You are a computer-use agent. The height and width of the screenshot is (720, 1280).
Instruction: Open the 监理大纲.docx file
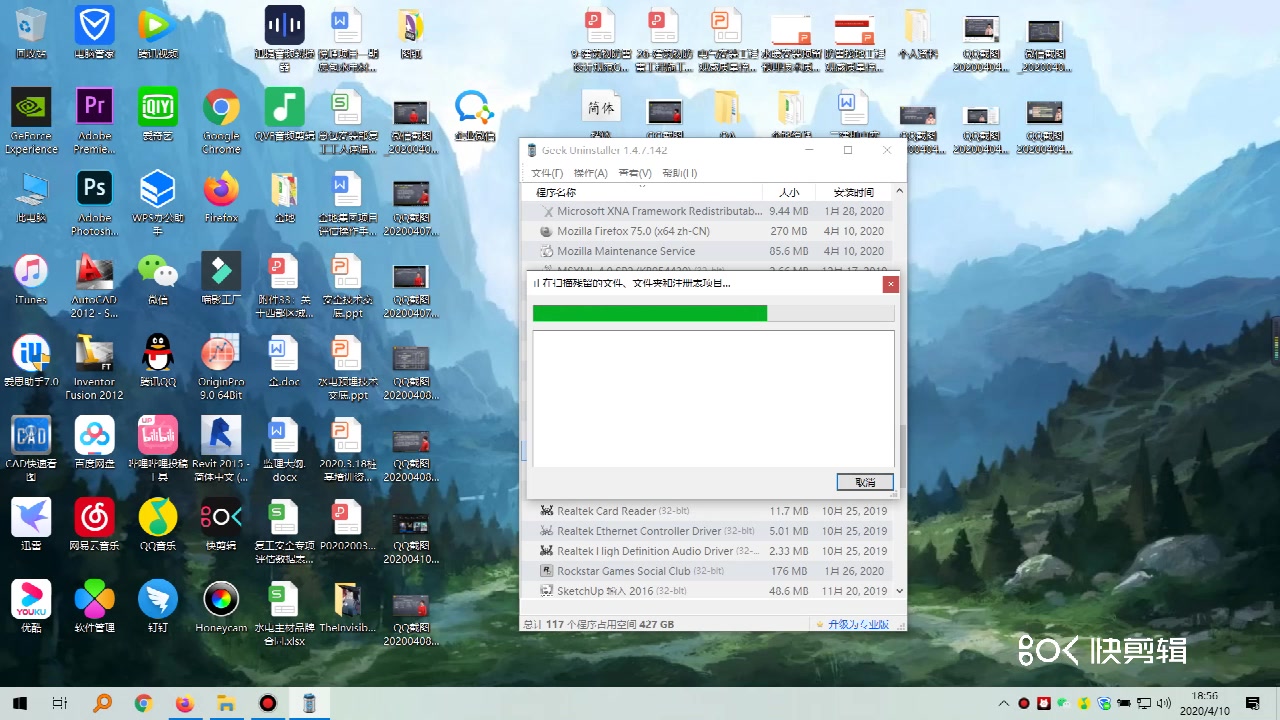[284, 448]
